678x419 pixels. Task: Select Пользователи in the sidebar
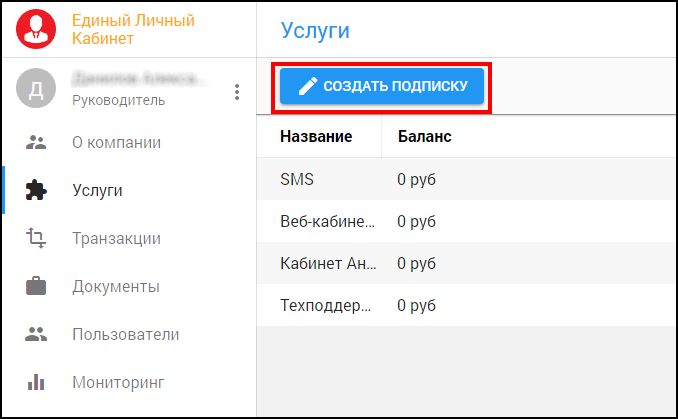pyautogui.click(x=125, y=334)
